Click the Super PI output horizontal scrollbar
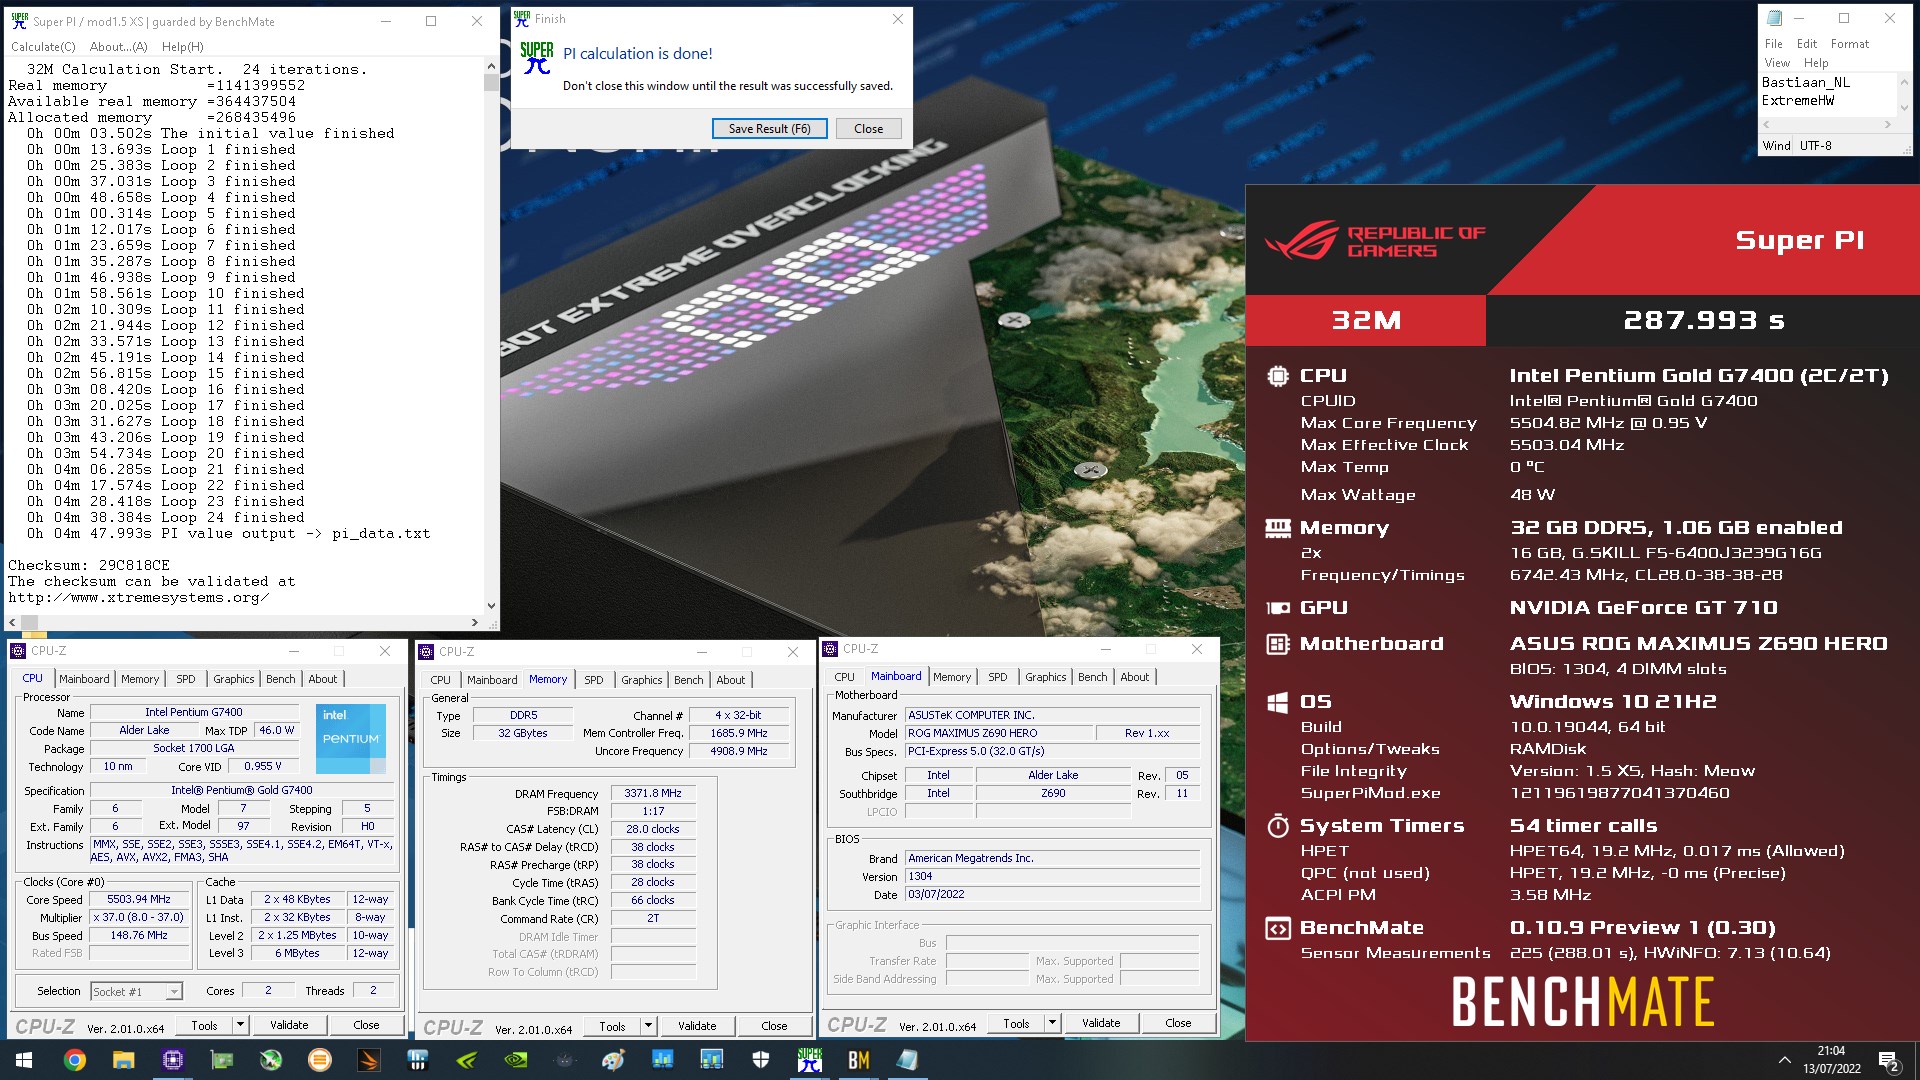 (x=245, y=622)
